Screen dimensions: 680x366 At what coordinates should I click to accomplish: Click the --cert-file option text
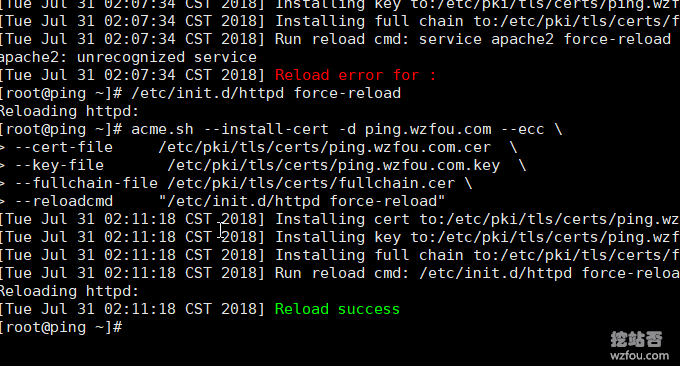tap(64, 147)
